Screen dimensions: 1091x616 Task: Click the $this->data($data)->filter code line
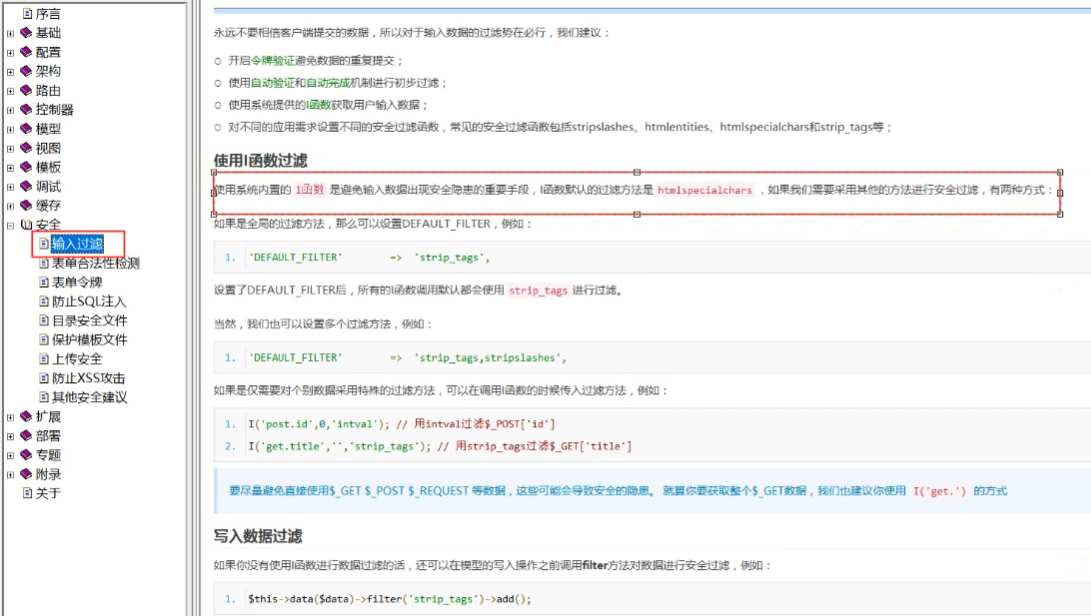tap(389, 599)
